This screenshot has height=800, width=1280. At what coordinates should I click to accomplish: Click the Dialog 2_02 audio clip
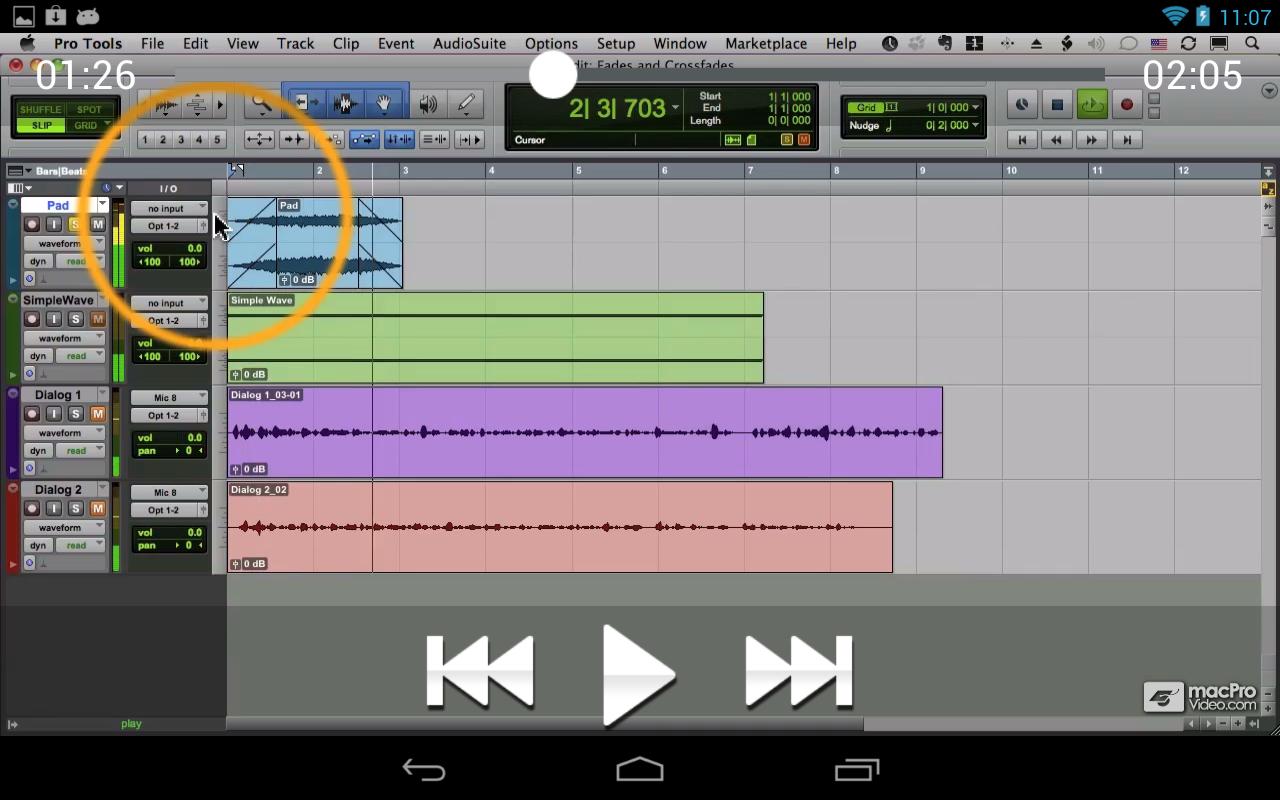pos(560,527)
